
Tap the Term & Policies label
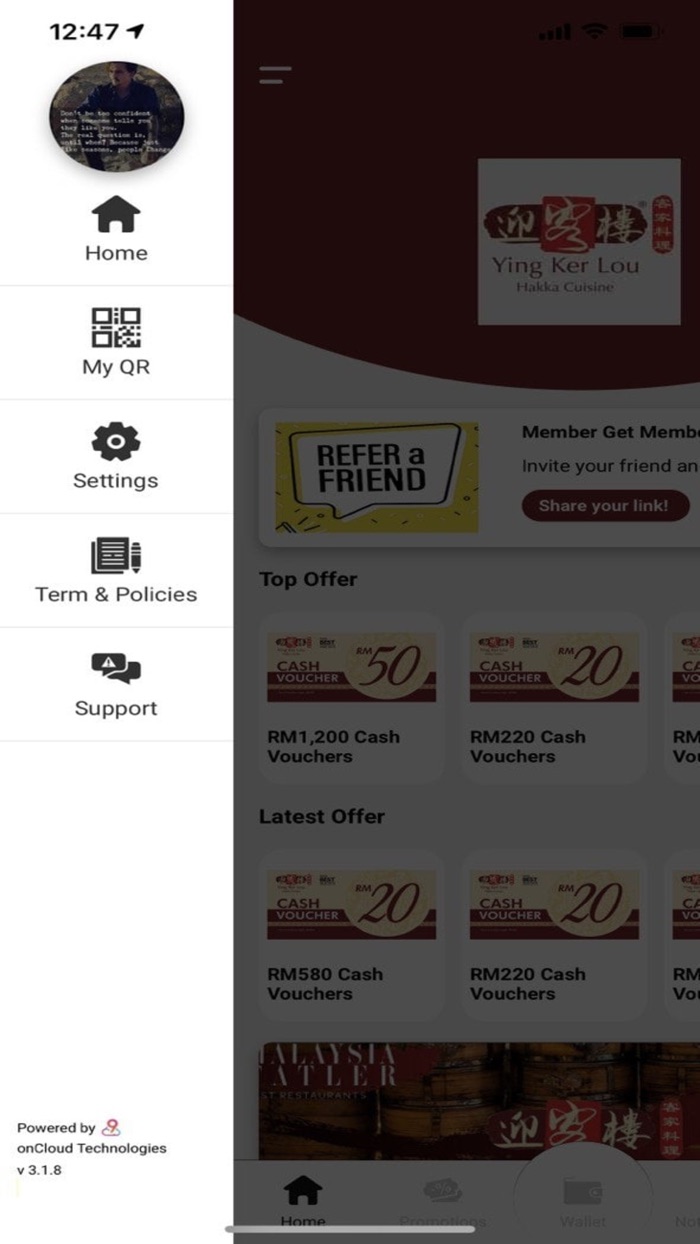[116, 594]
